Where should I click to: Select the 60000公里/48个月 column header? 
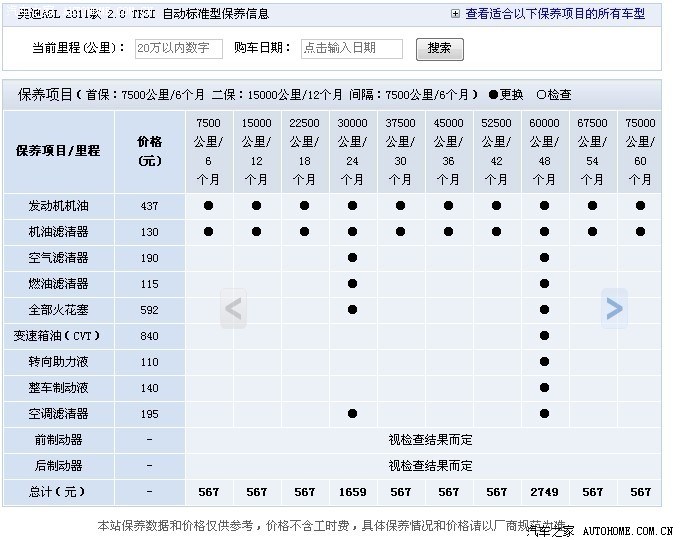point(544,151)
